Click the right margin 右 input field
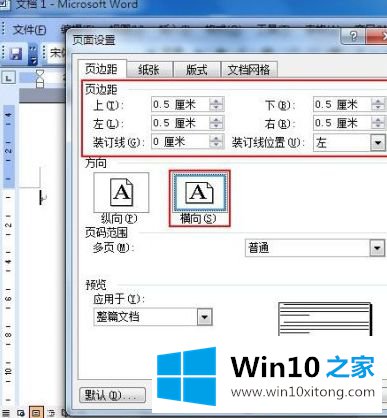Image resolution: width=387 pixels, height=418 pixels. pos(342,123)
